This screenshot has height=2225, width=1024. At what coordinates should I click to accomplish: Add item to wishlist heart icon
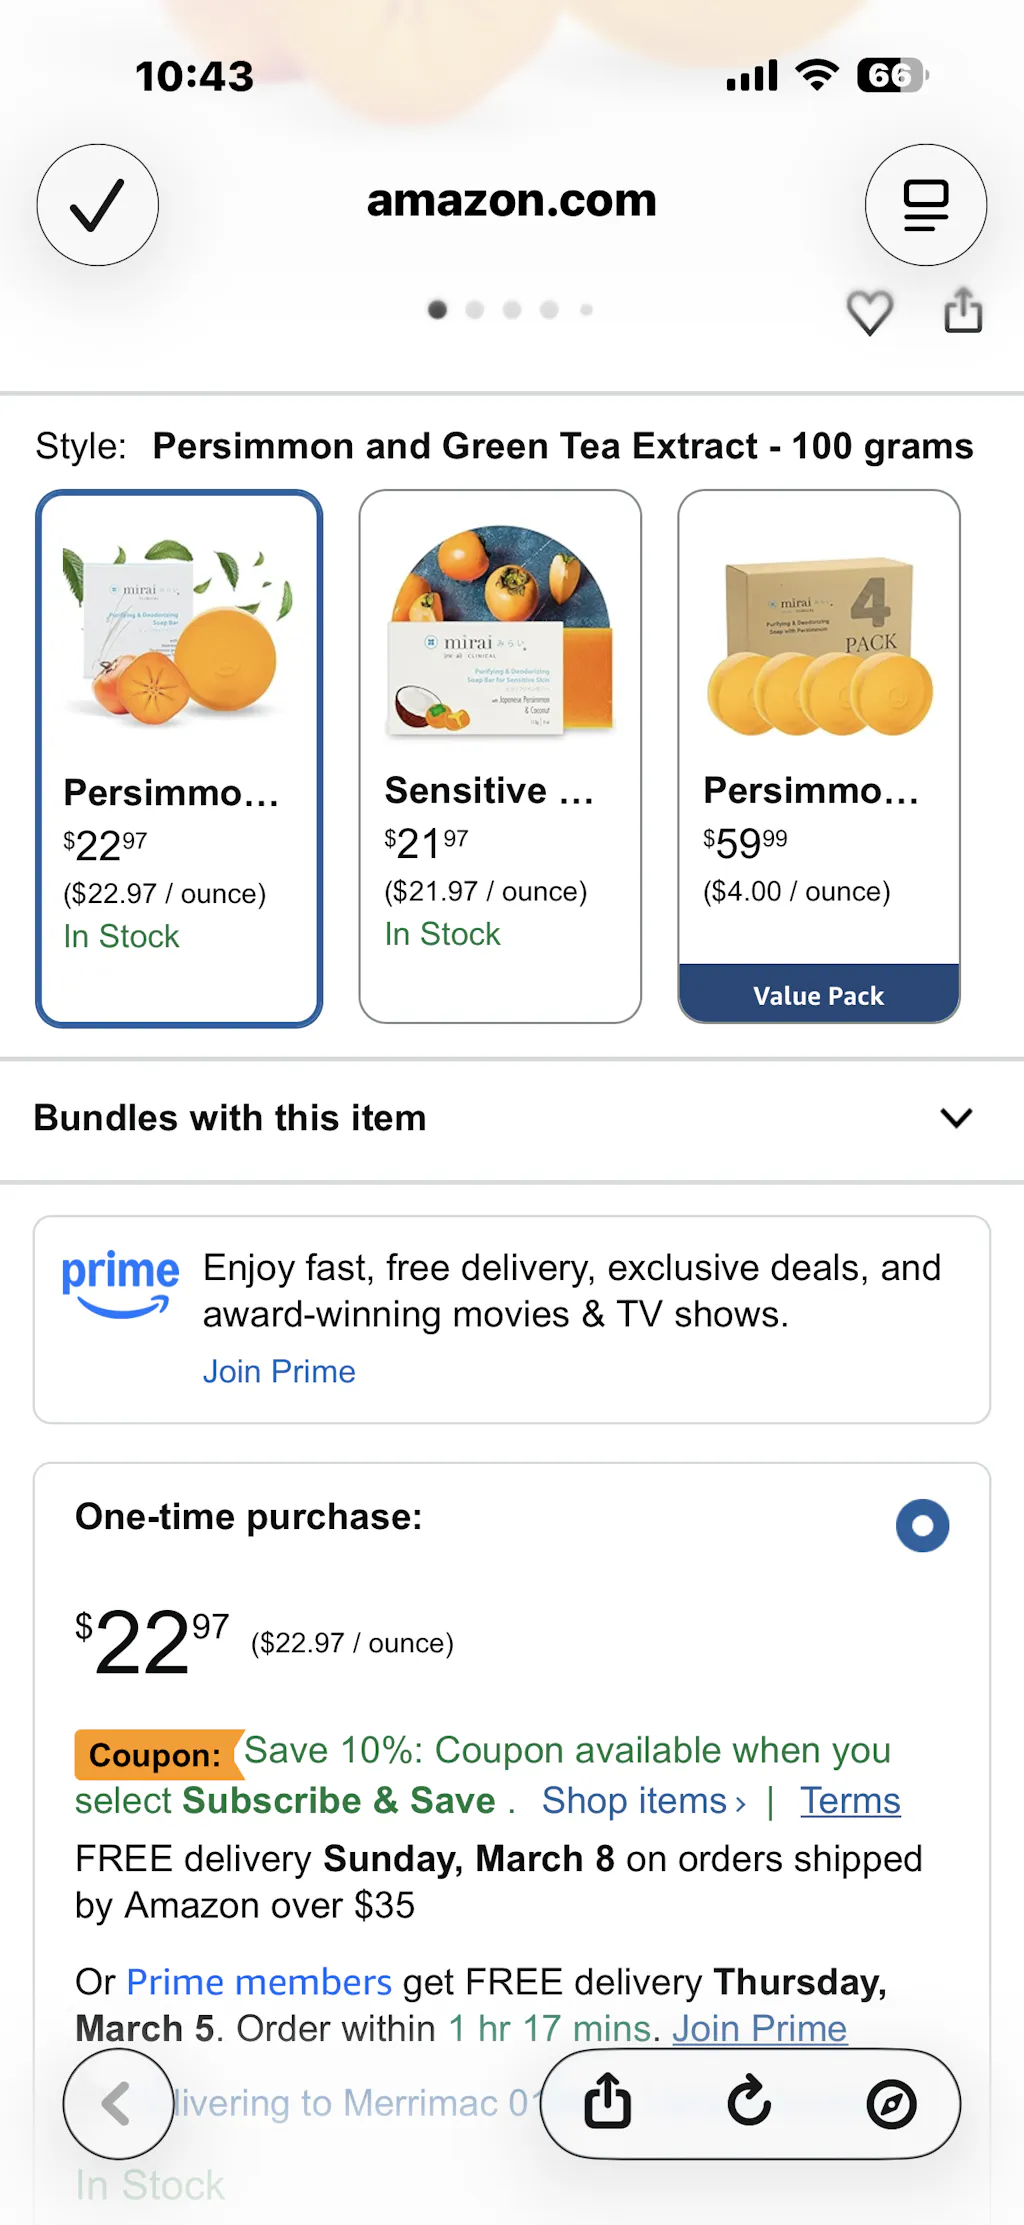click(869, 312)
